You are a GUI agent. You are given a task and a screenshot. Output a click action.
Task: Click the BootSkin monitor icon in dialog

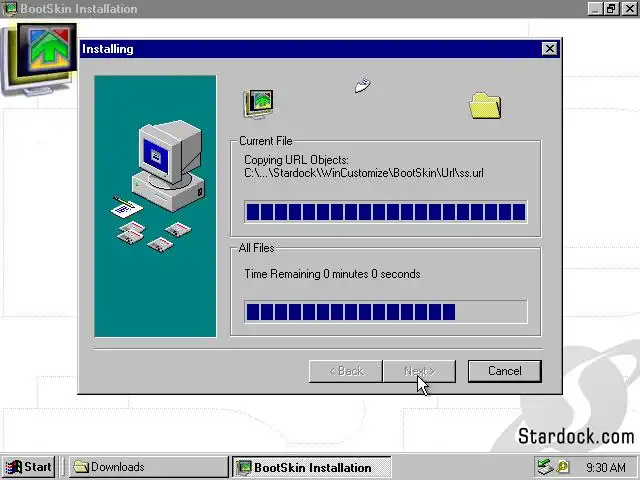click(258, 104)
